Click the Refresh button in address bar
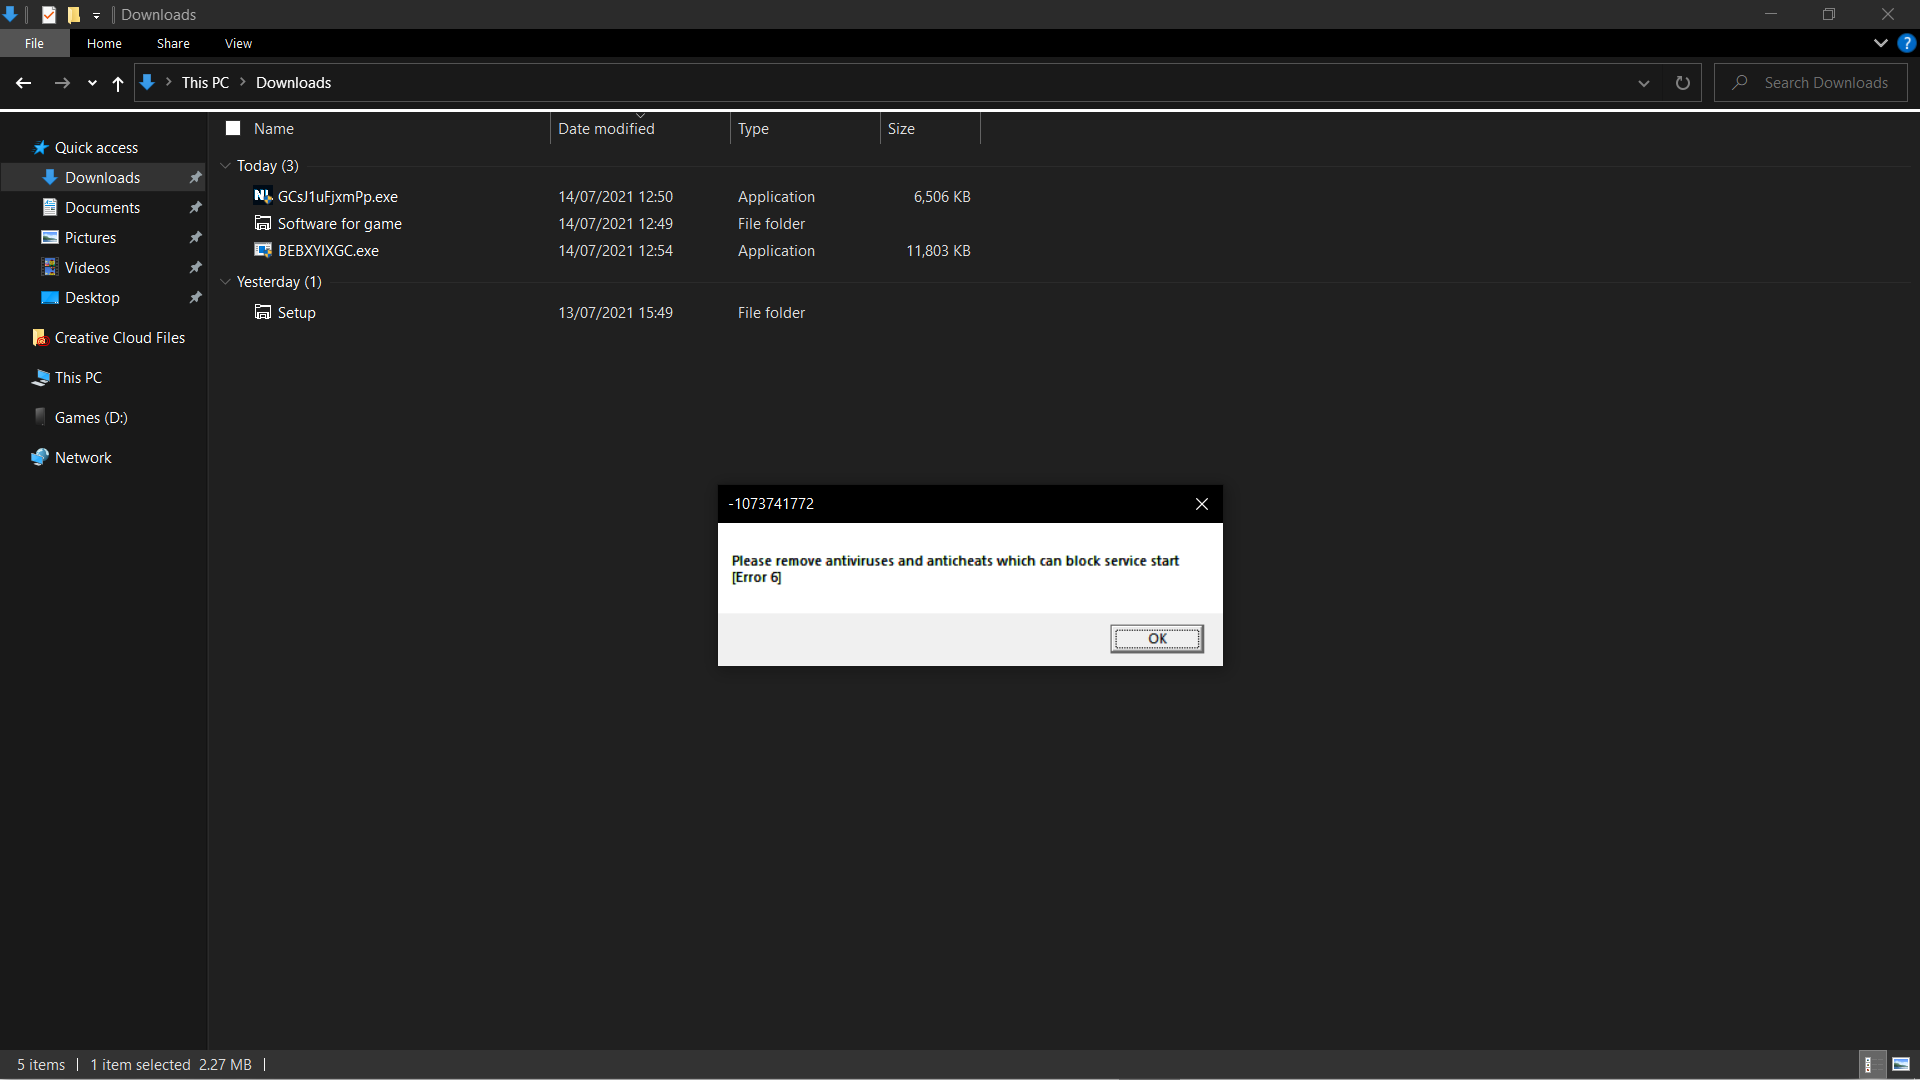Screen dimensions: 1920x1080 point(1682,83)
